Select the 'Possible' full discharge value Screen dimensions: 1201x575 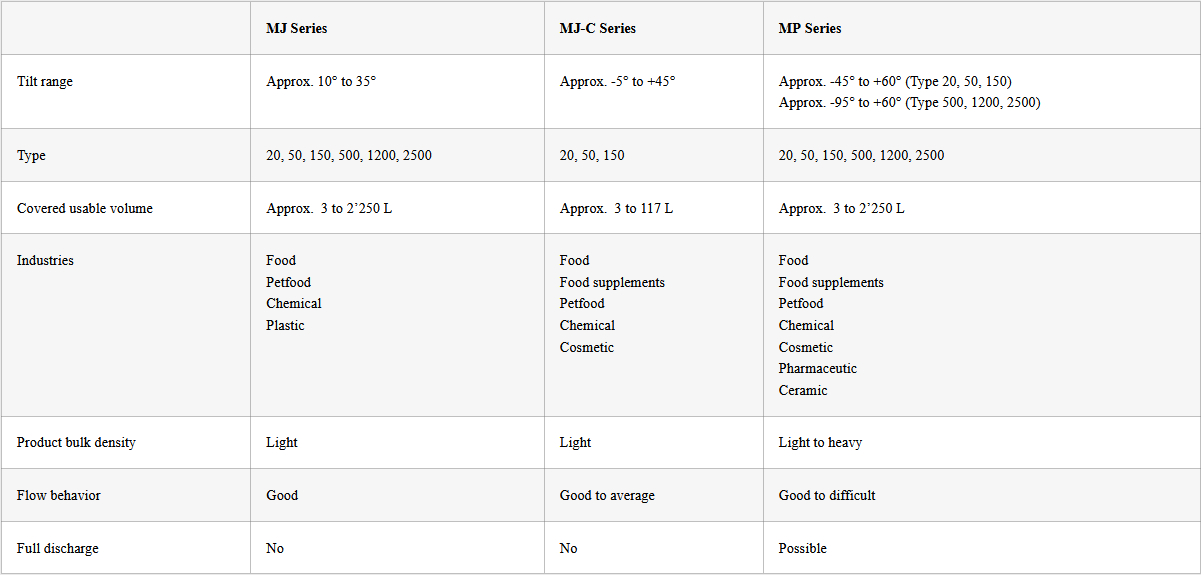803,548
